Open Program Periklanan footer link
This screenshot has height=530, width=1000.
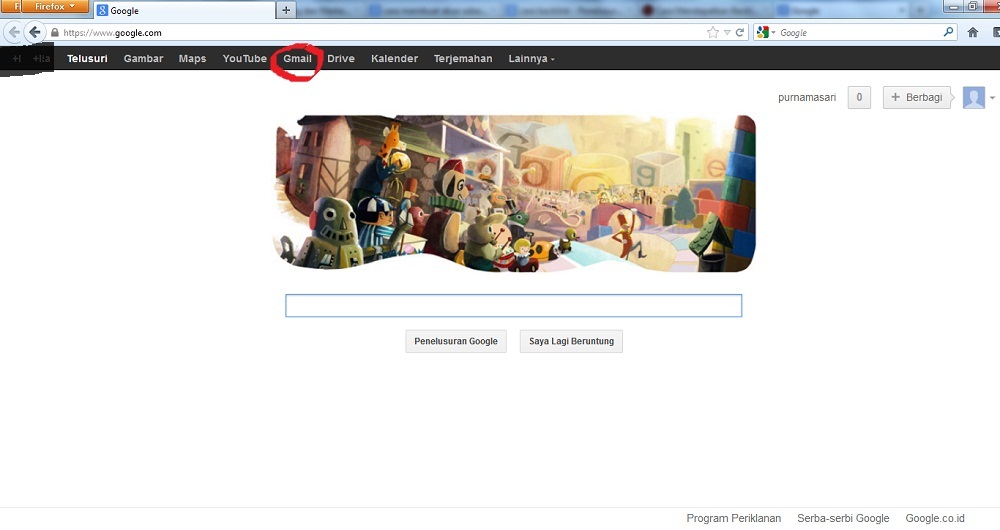(733, 519)
